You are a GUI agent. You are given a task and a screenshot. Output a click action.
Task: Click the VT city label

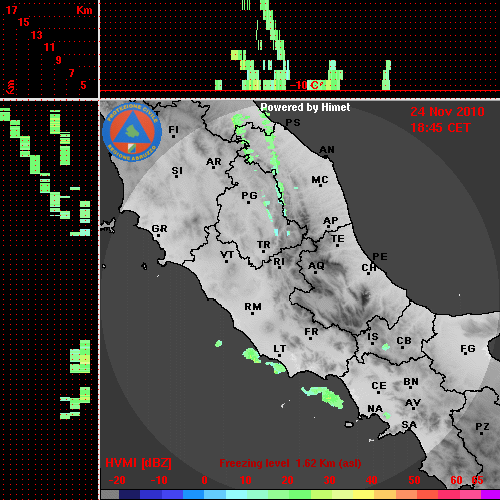click(x=227, y=255)
